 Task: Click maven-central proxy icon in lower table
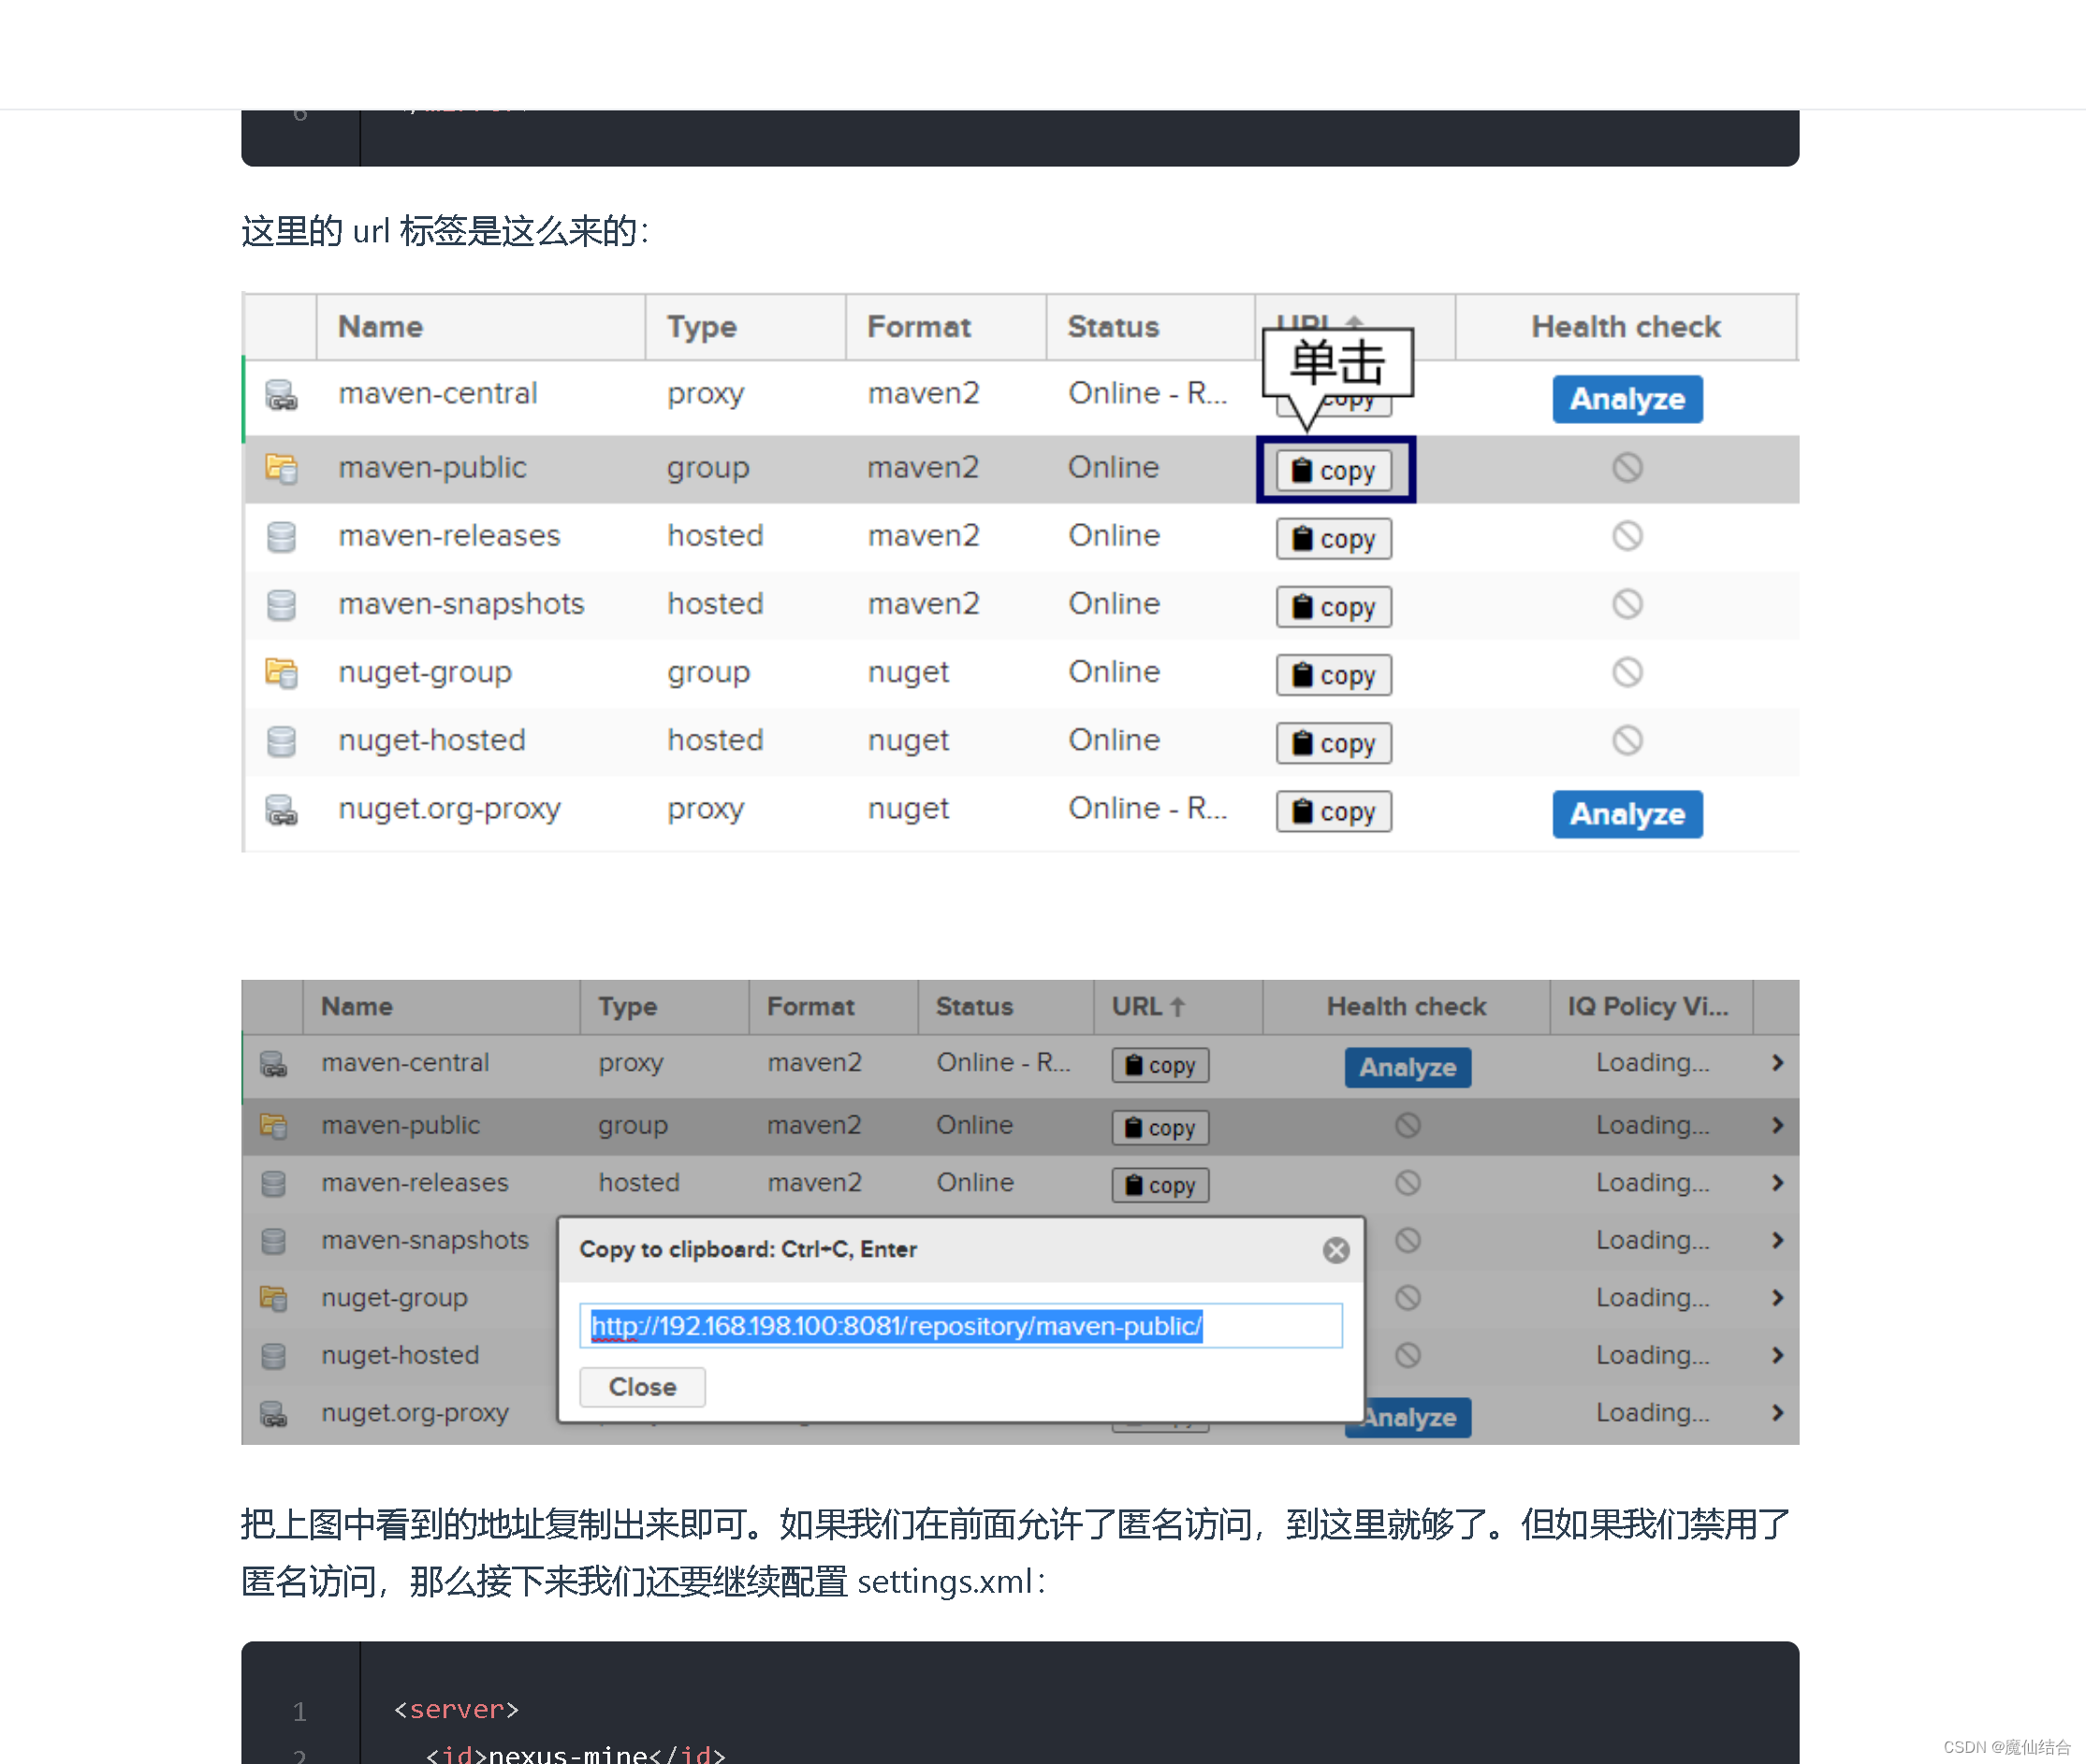click(x=273, y=1064)
